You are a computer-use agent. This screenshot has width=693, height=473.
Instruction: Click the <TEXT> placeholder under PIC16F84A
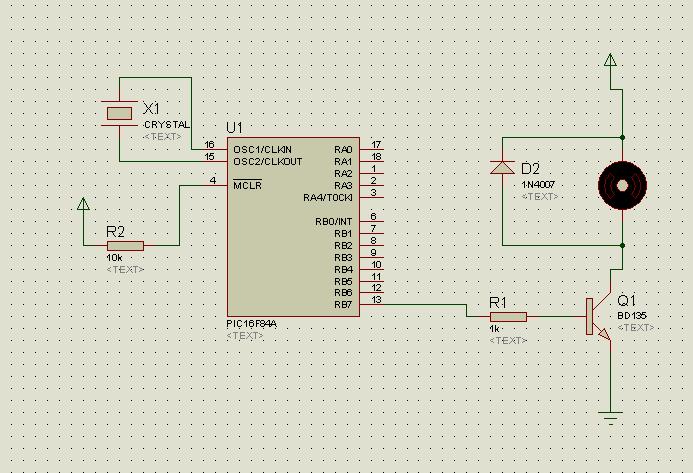pos(245,336)
